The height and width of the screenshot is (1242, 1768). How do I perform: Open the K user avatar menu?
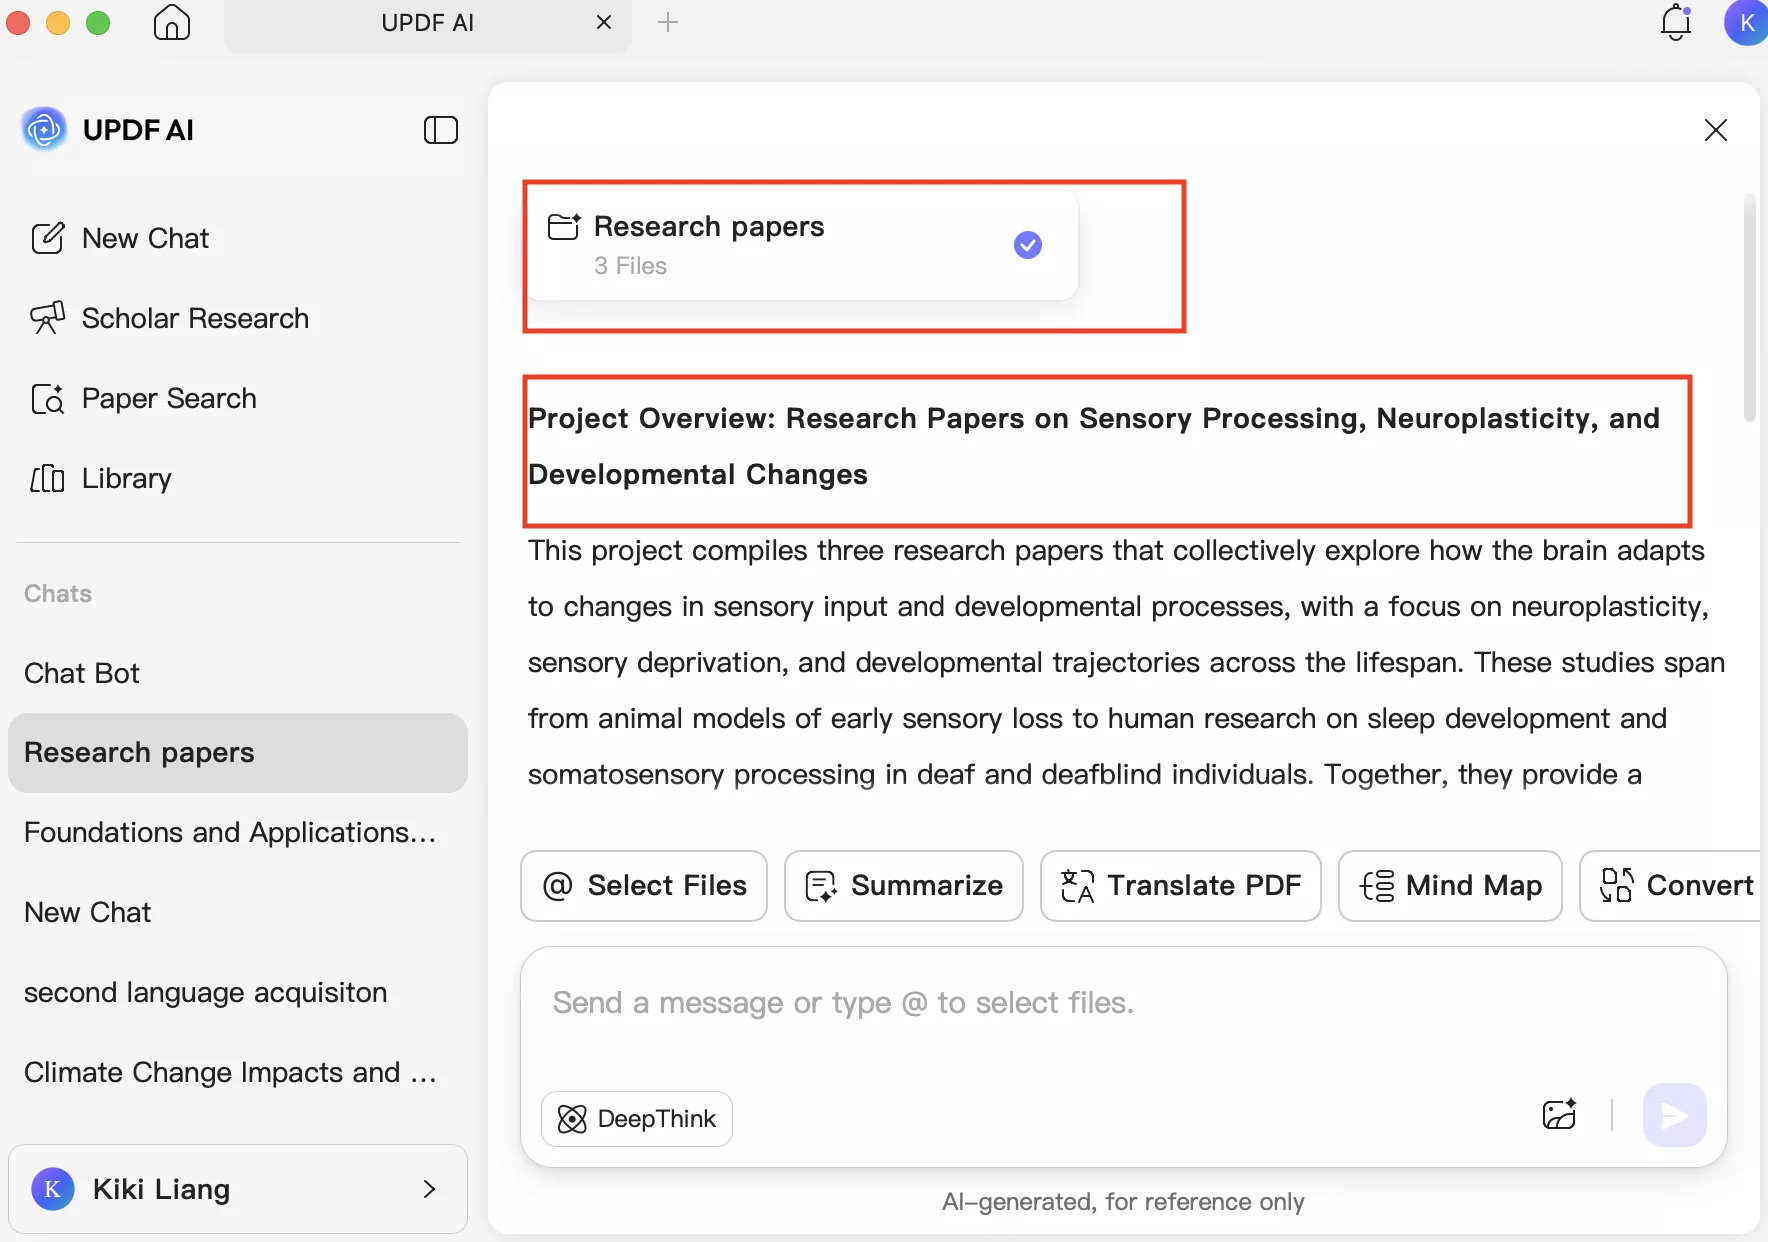tap(1747, 22)
